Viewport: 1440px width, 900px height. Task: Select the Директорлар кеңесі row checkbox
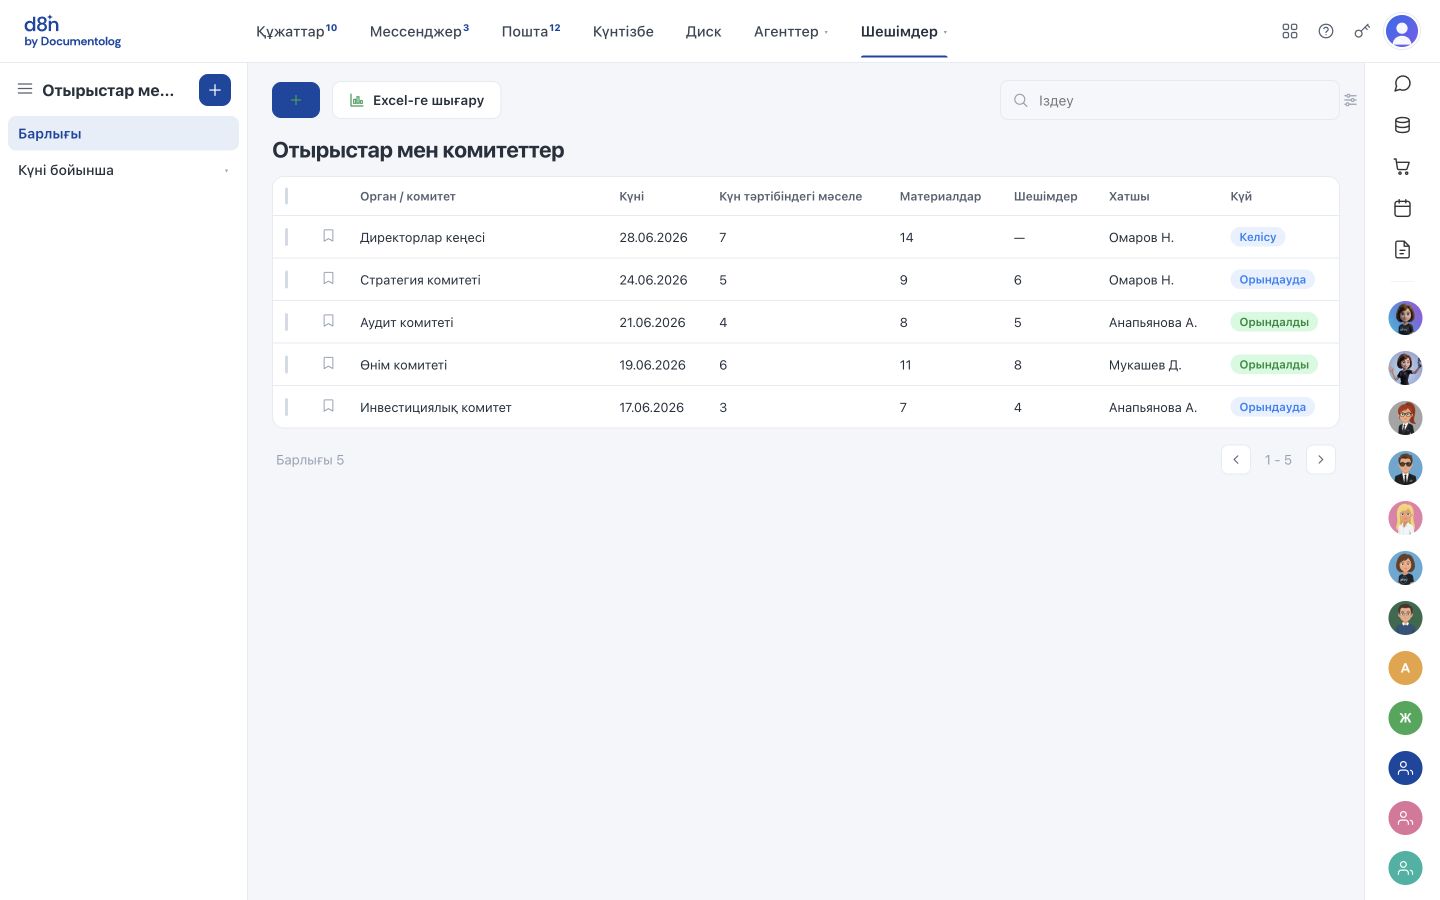pyautogui.click(x=287, y=237)
